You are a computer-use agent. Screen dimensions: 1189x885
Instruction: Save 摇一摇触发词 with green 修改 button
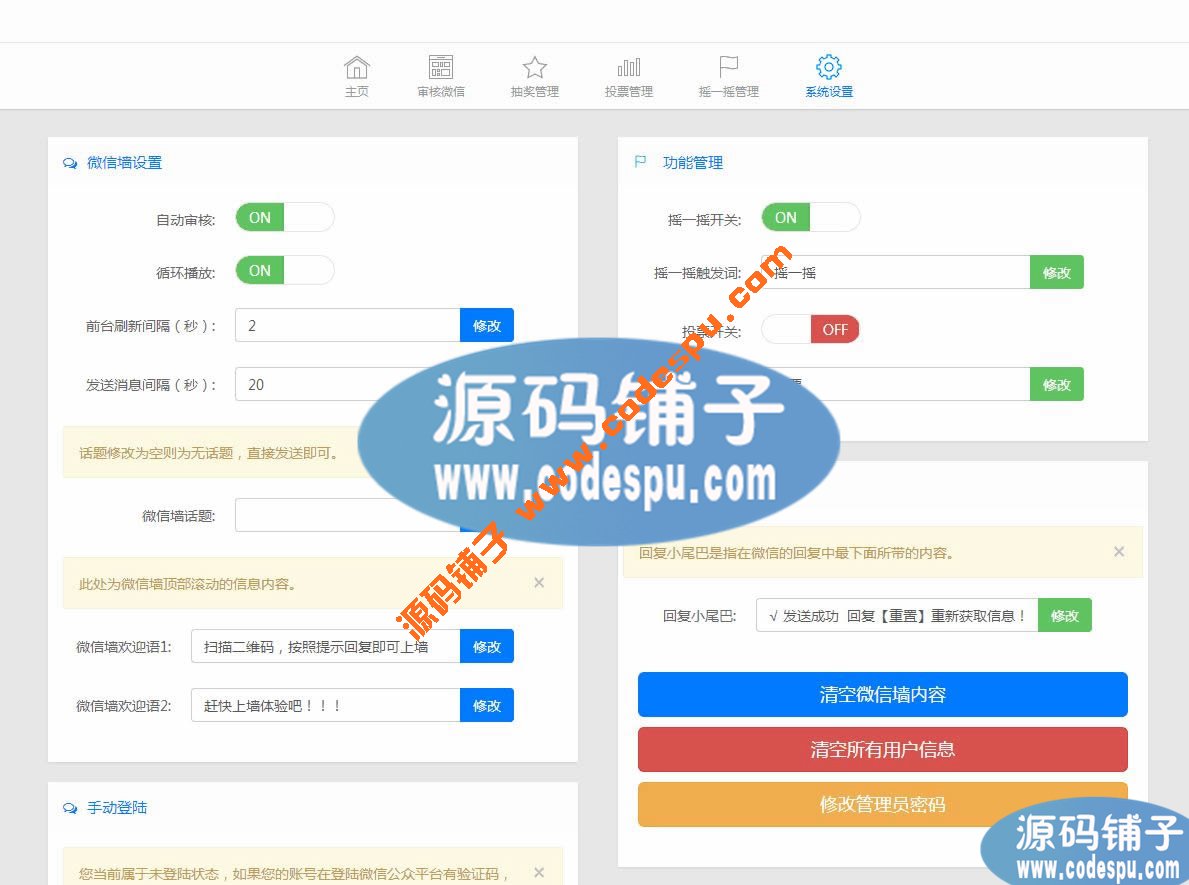point(1056,272)
